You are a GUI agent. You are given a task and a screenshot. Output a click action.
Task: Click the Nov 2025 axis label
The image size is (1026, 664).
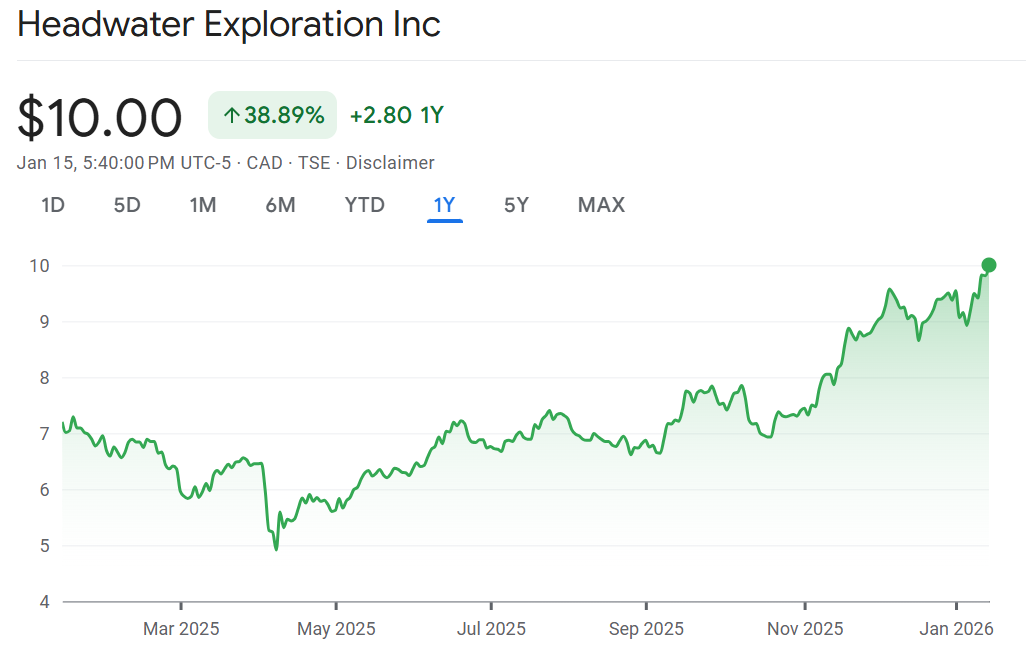click(804, 629)
